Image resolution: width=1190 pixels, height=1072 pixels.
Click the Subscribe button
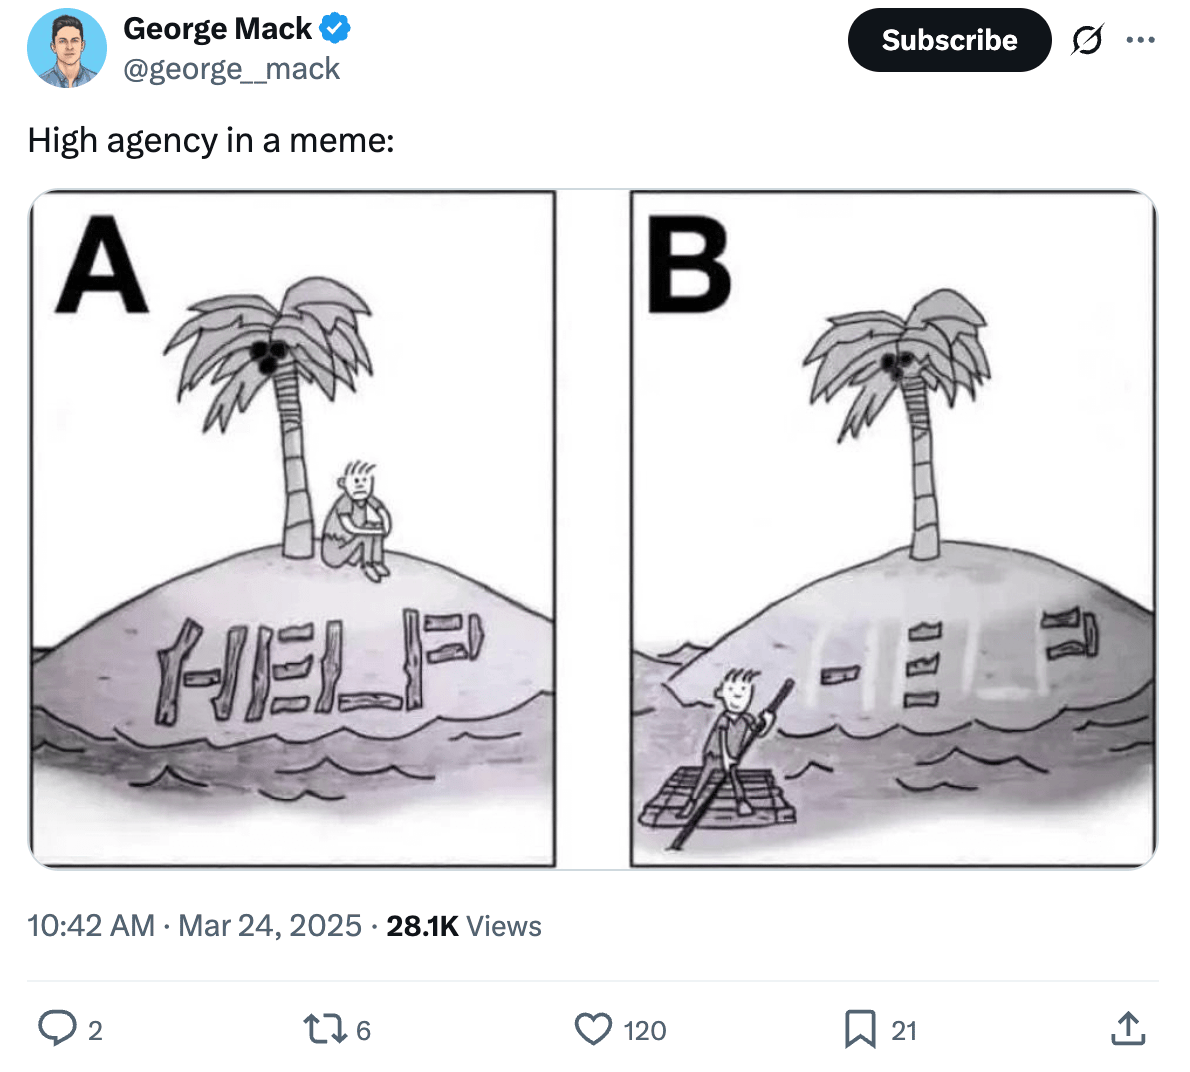[x=949, y=40]
